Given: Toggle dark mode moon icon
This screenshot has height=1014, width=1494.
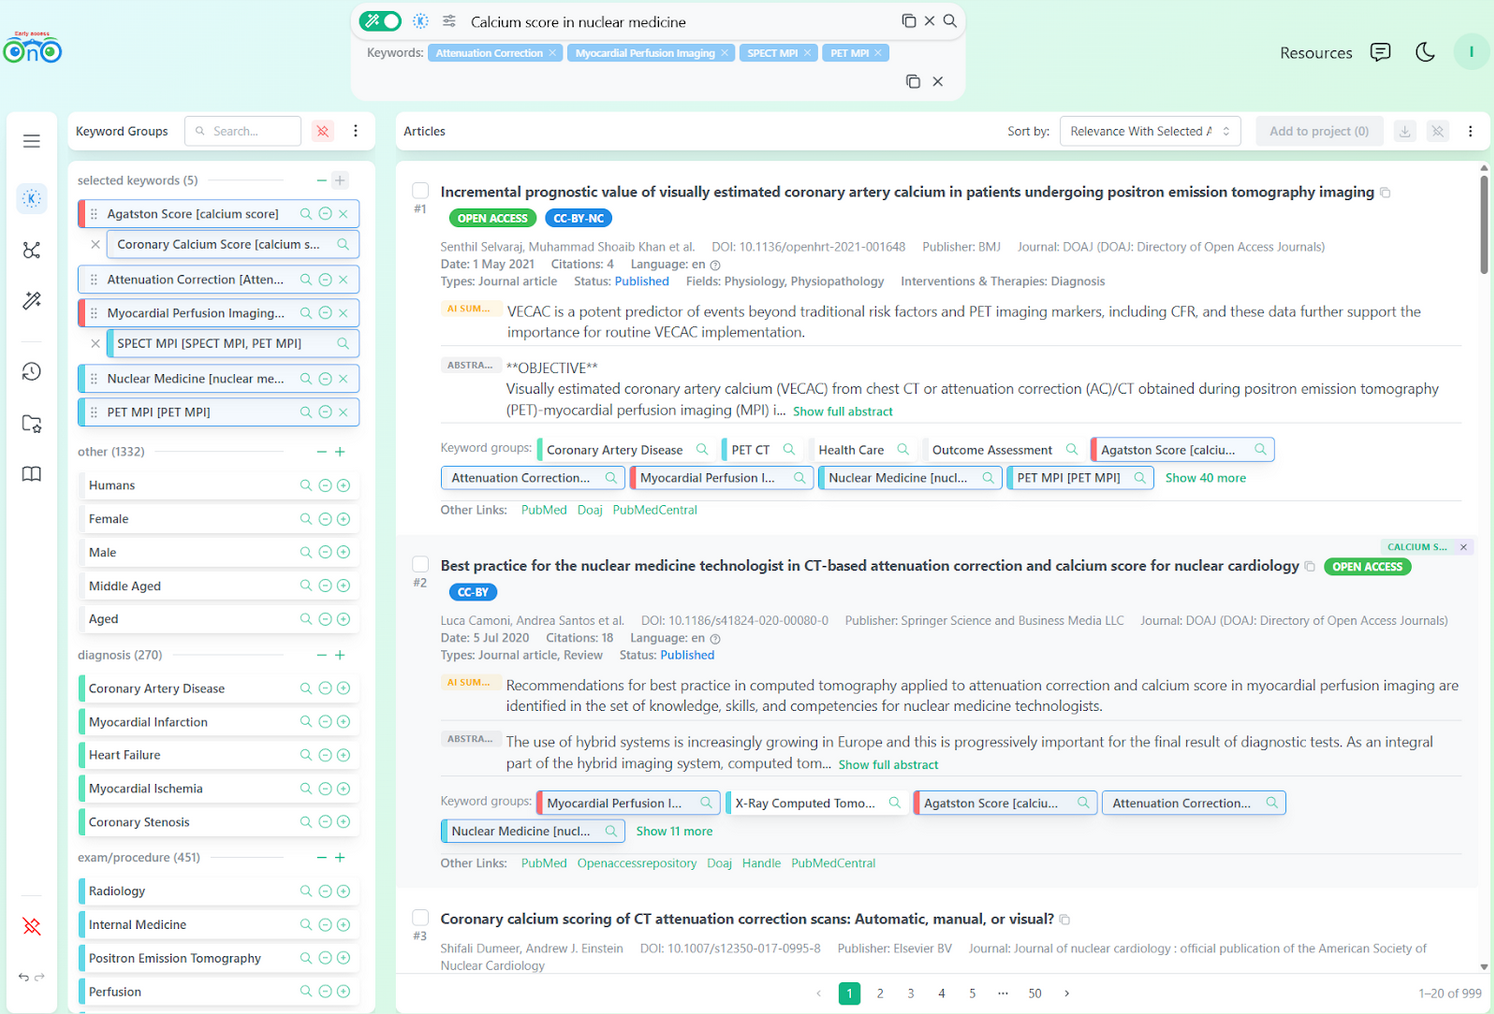Looking at the screenshot, I should 1425,52.
